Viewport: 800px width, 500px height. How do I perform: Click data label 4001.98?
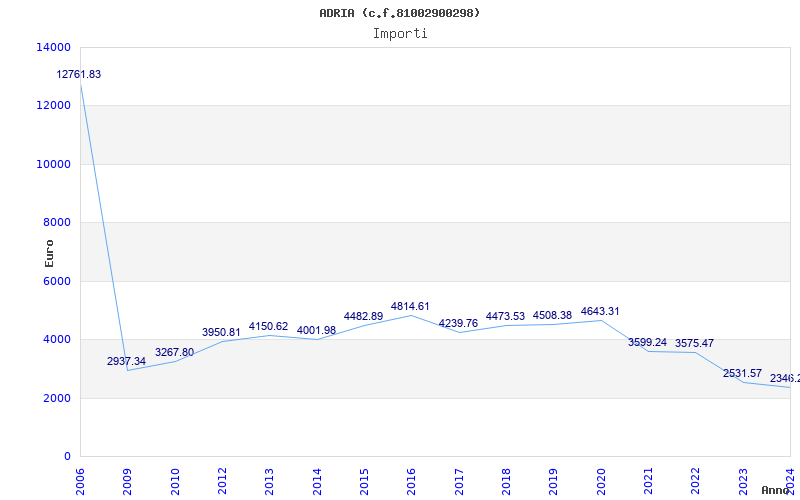click(x=316, y=331)
